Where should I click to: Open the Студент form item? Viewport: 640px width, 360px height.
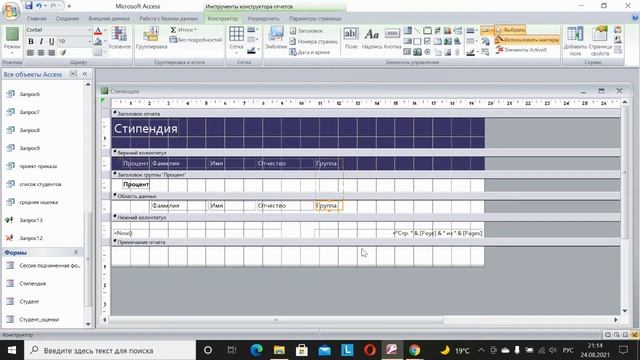tap(29, 301)
